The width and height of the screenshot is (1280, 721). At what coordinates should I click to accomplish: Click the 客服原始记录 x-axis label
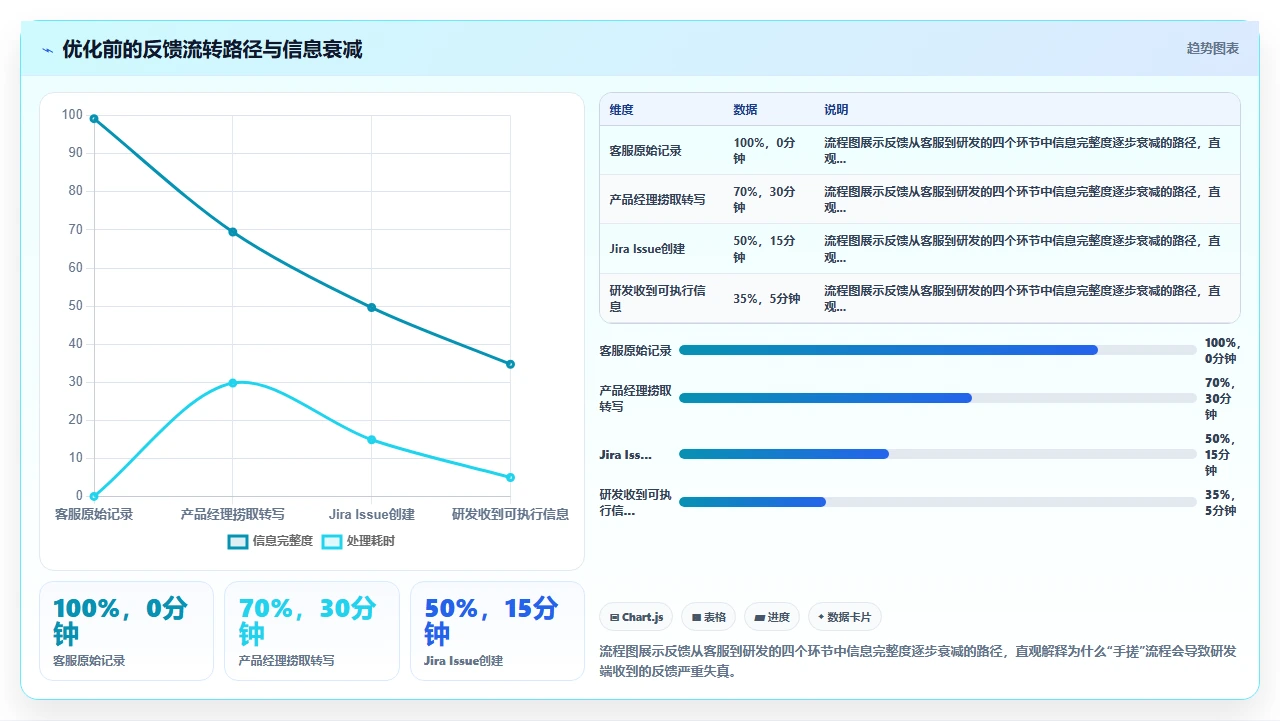(94, 515)
